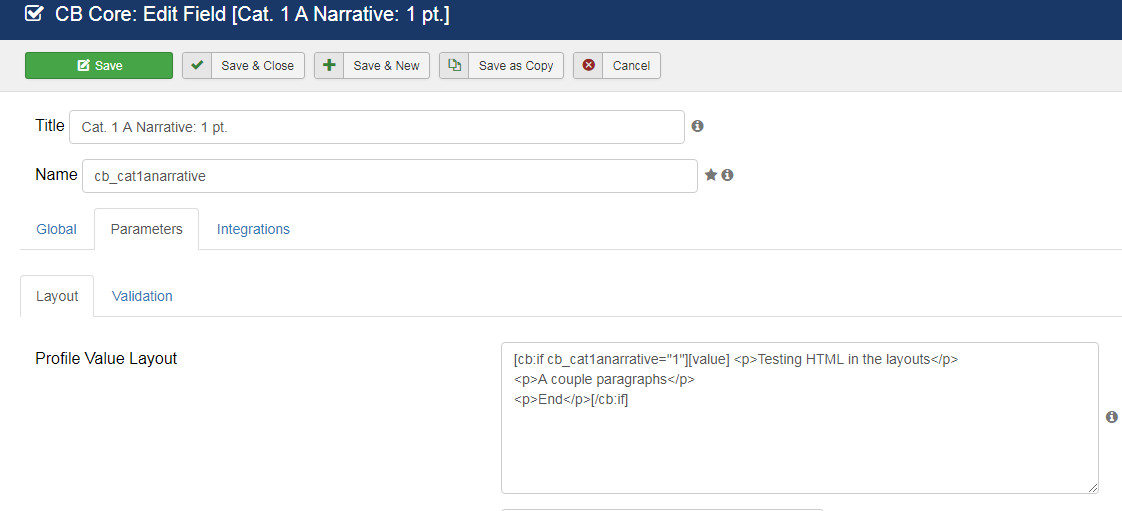
Task: Click info icon beside Profile Value Layout box
Action: (1111, 417)
